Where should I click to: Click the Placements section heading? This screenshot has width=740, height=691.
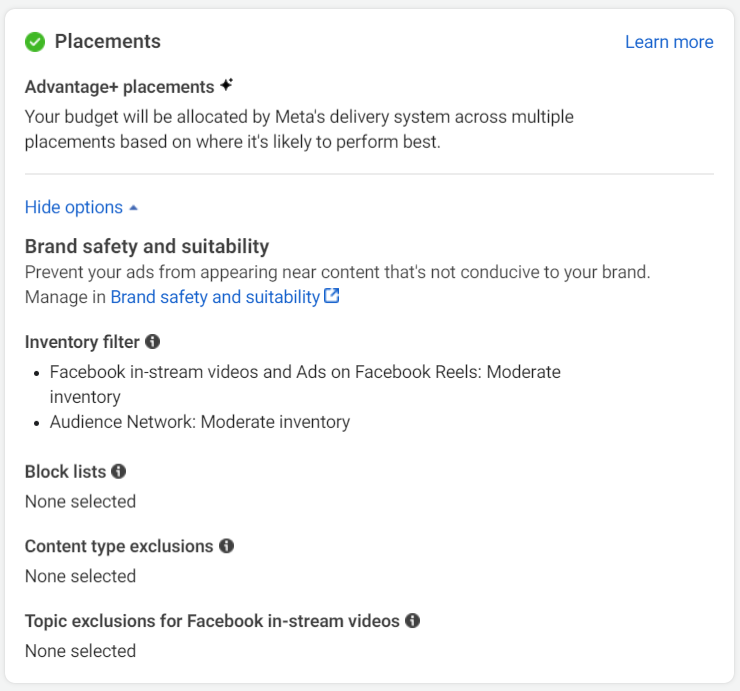(x=107, y=41)
